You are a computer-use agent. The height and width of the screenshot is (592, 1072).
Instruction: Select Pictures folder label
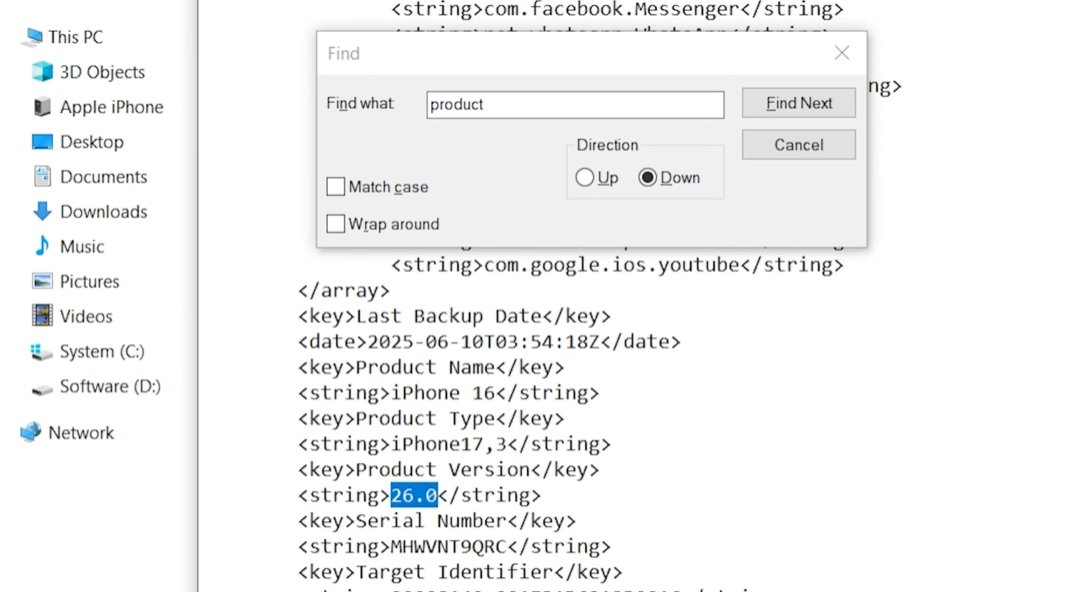pyautogui.click(x=90, y=281)
